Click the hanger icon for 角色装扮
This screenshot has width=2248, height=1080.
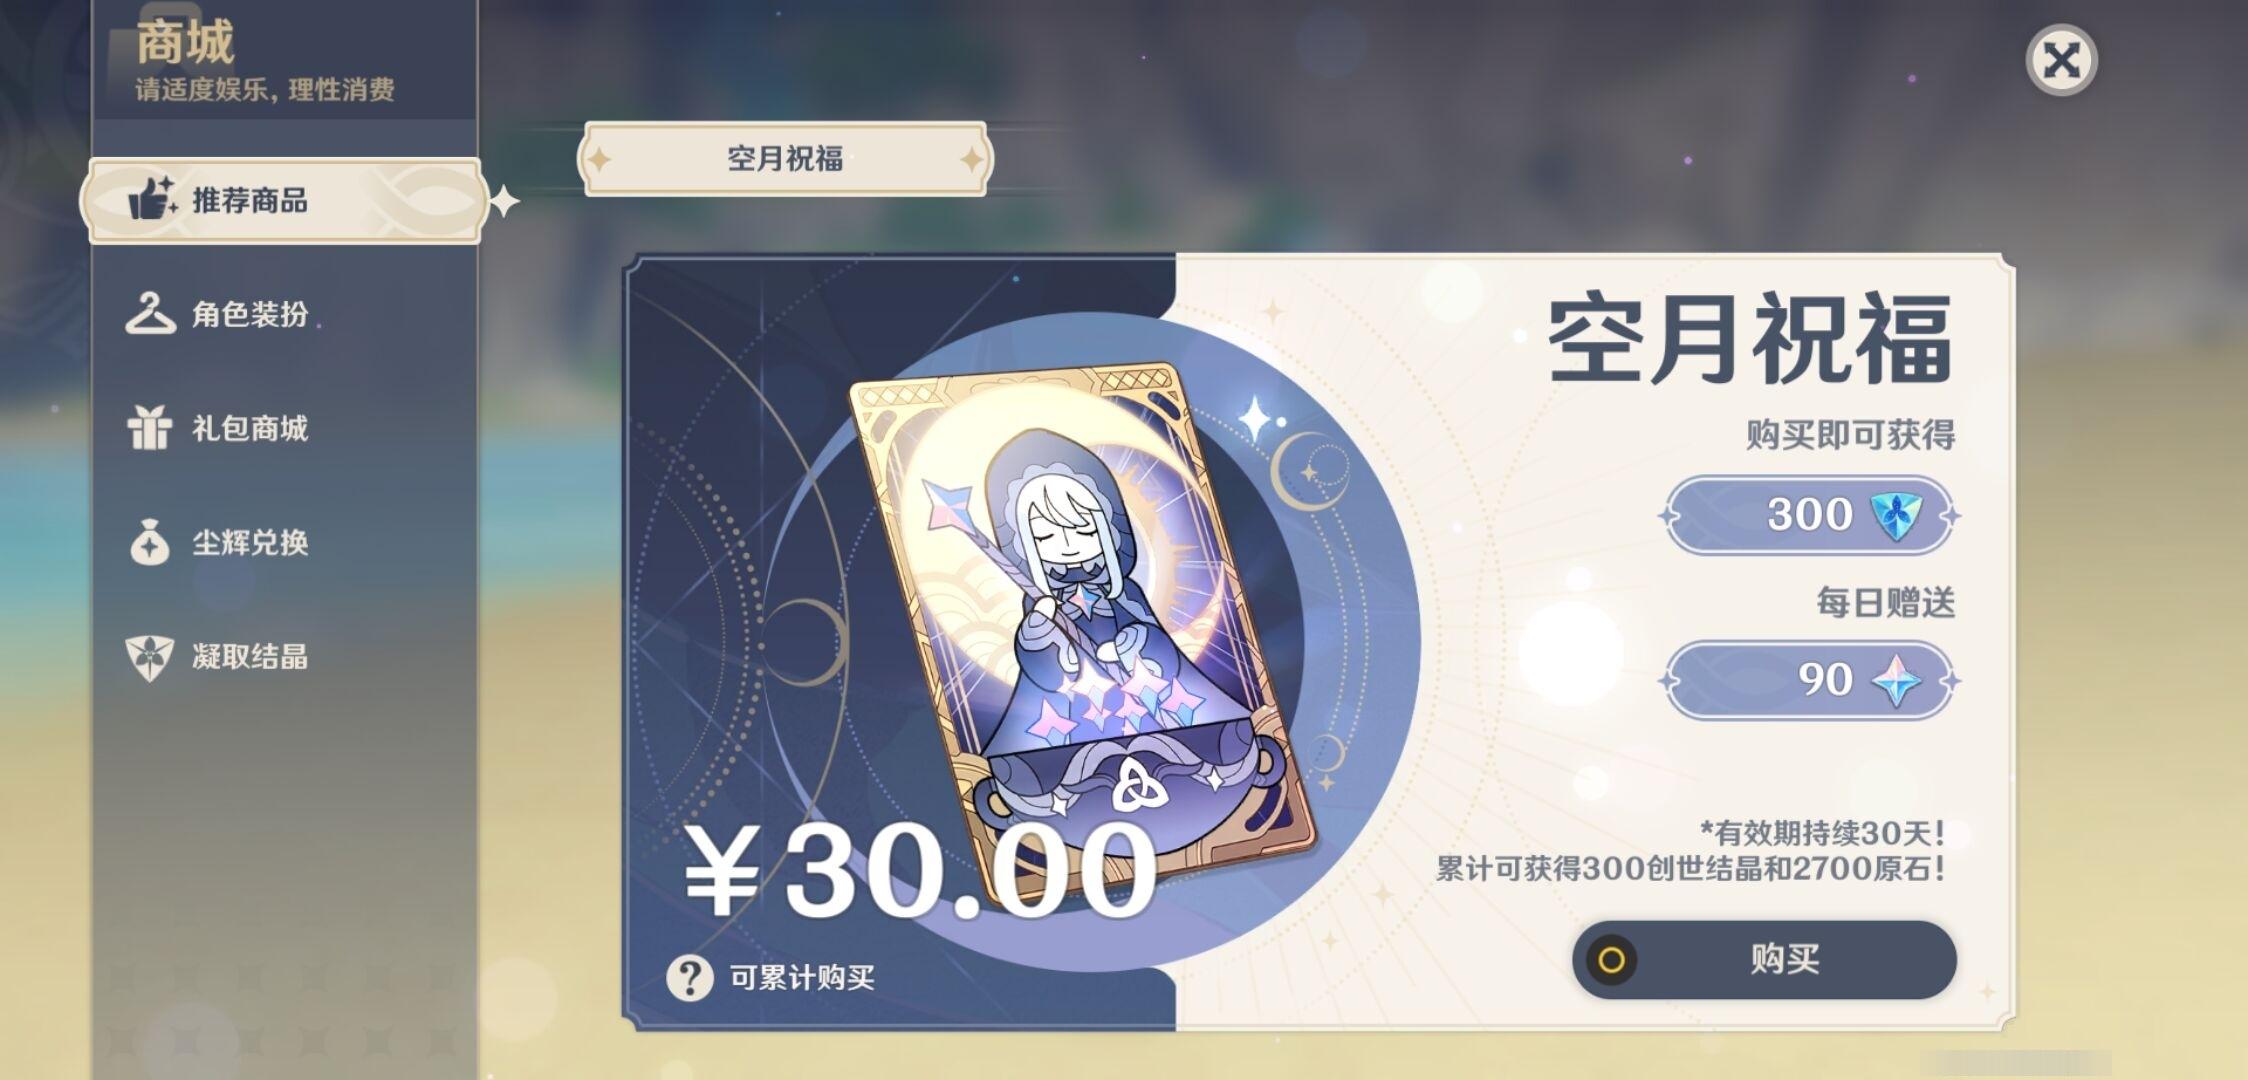tap(150, 313)
